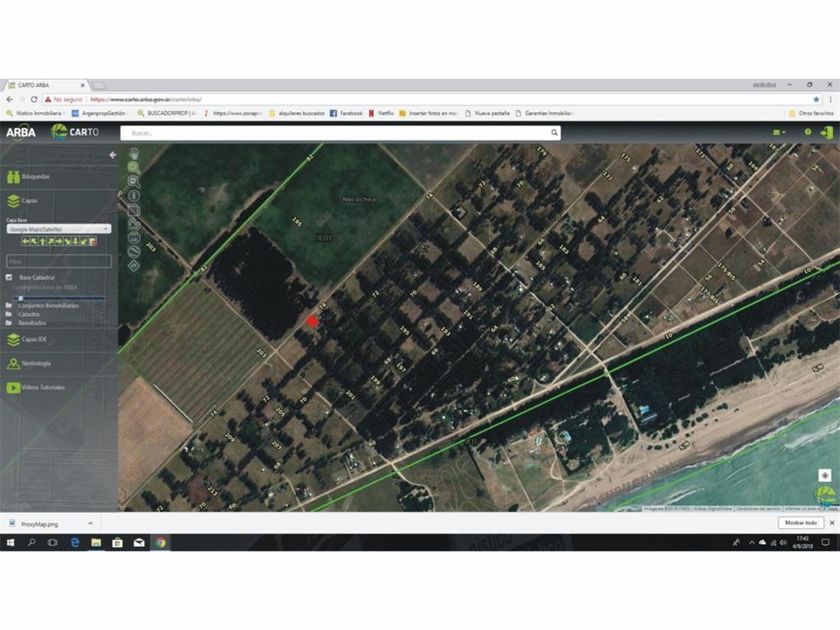Click the pan up arrow button

point(42,242)
